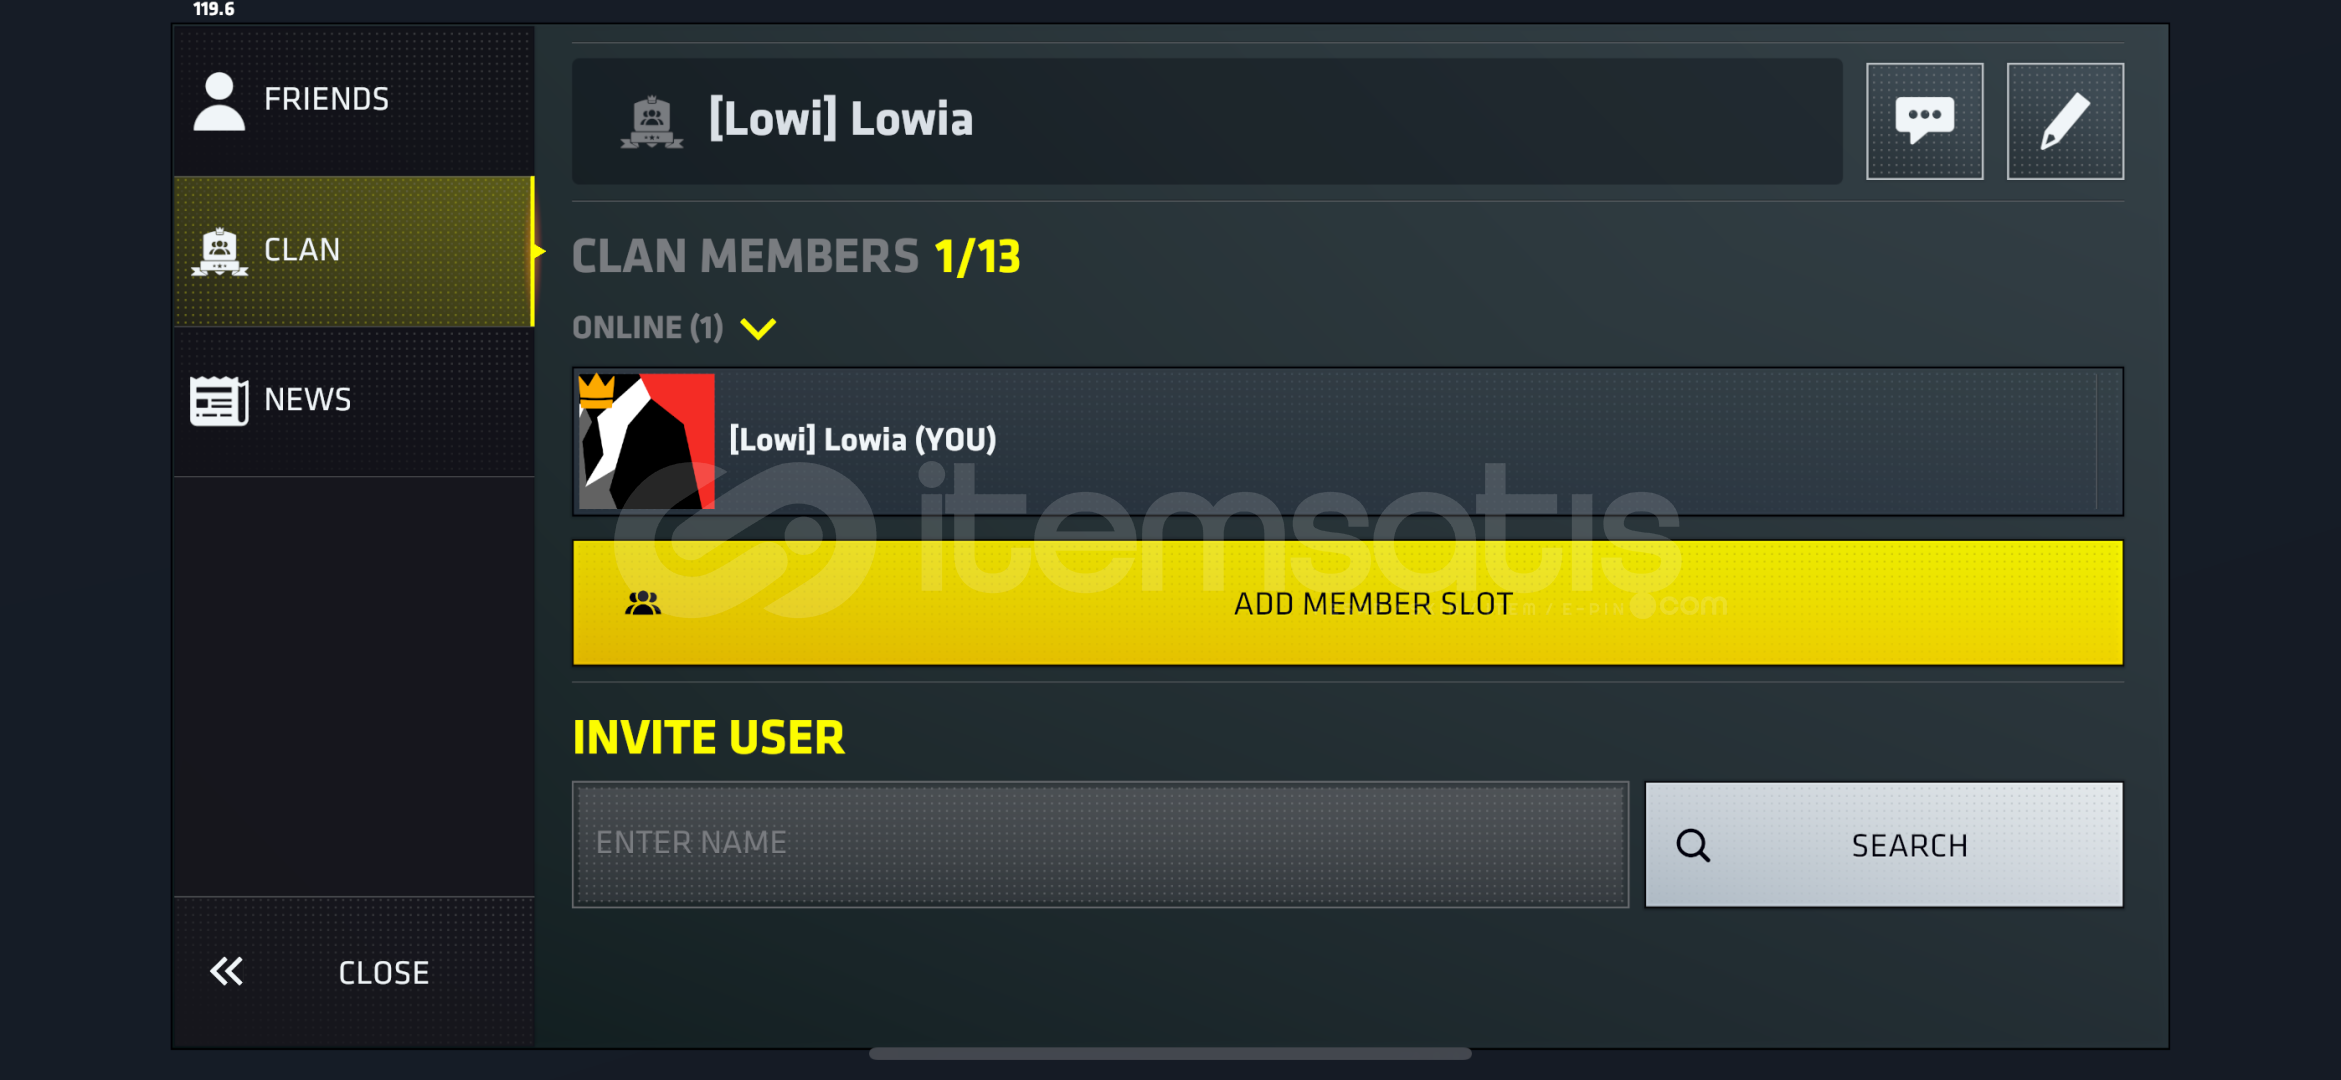The height and width of the screenshot is (1080, 2341).
Task: Click the magnifying glass search icon
Action: 1693,846
